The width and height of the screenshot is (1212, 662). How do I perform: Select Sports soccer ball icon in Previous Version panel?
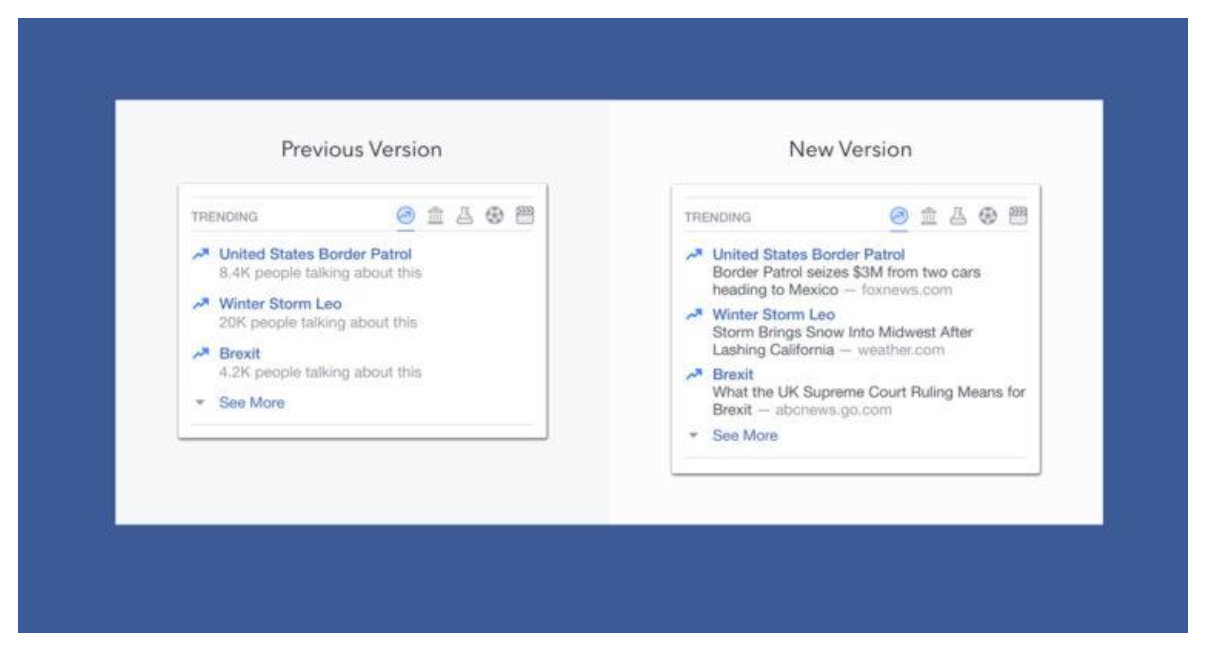495,215
